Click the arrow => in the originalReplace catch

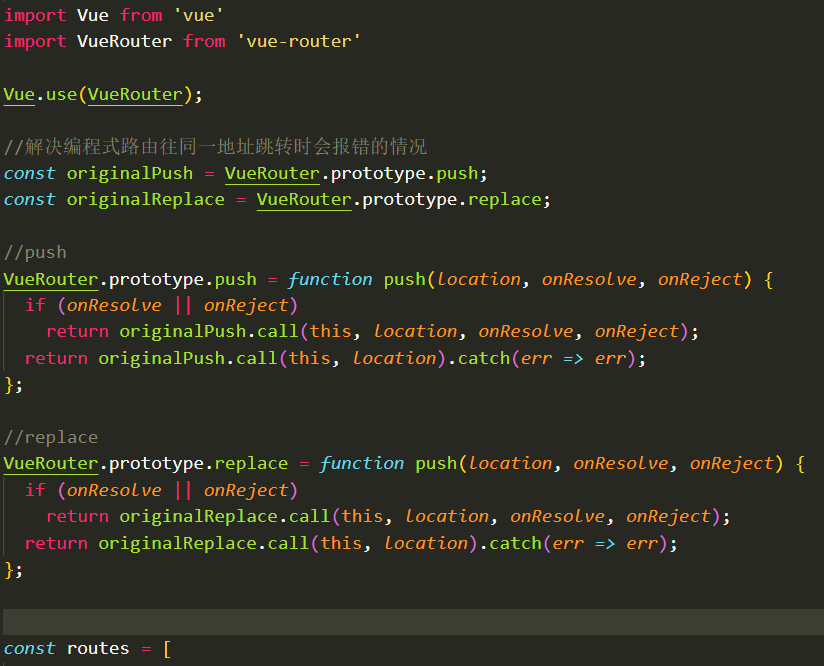tap(605, 543)
